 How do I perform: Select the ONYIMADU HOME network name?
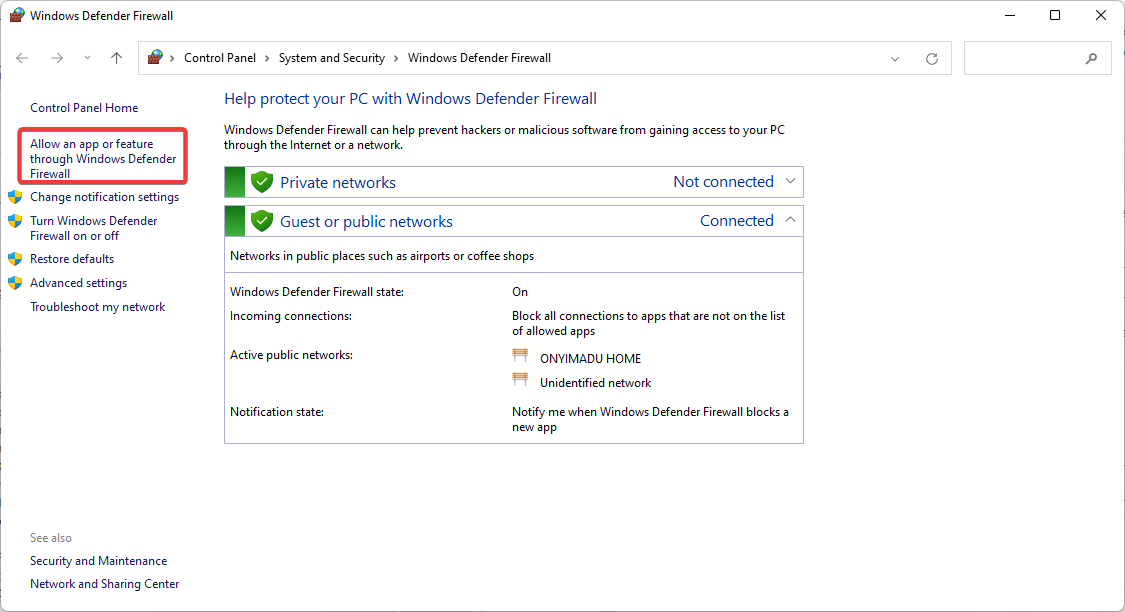click(590, 359)
